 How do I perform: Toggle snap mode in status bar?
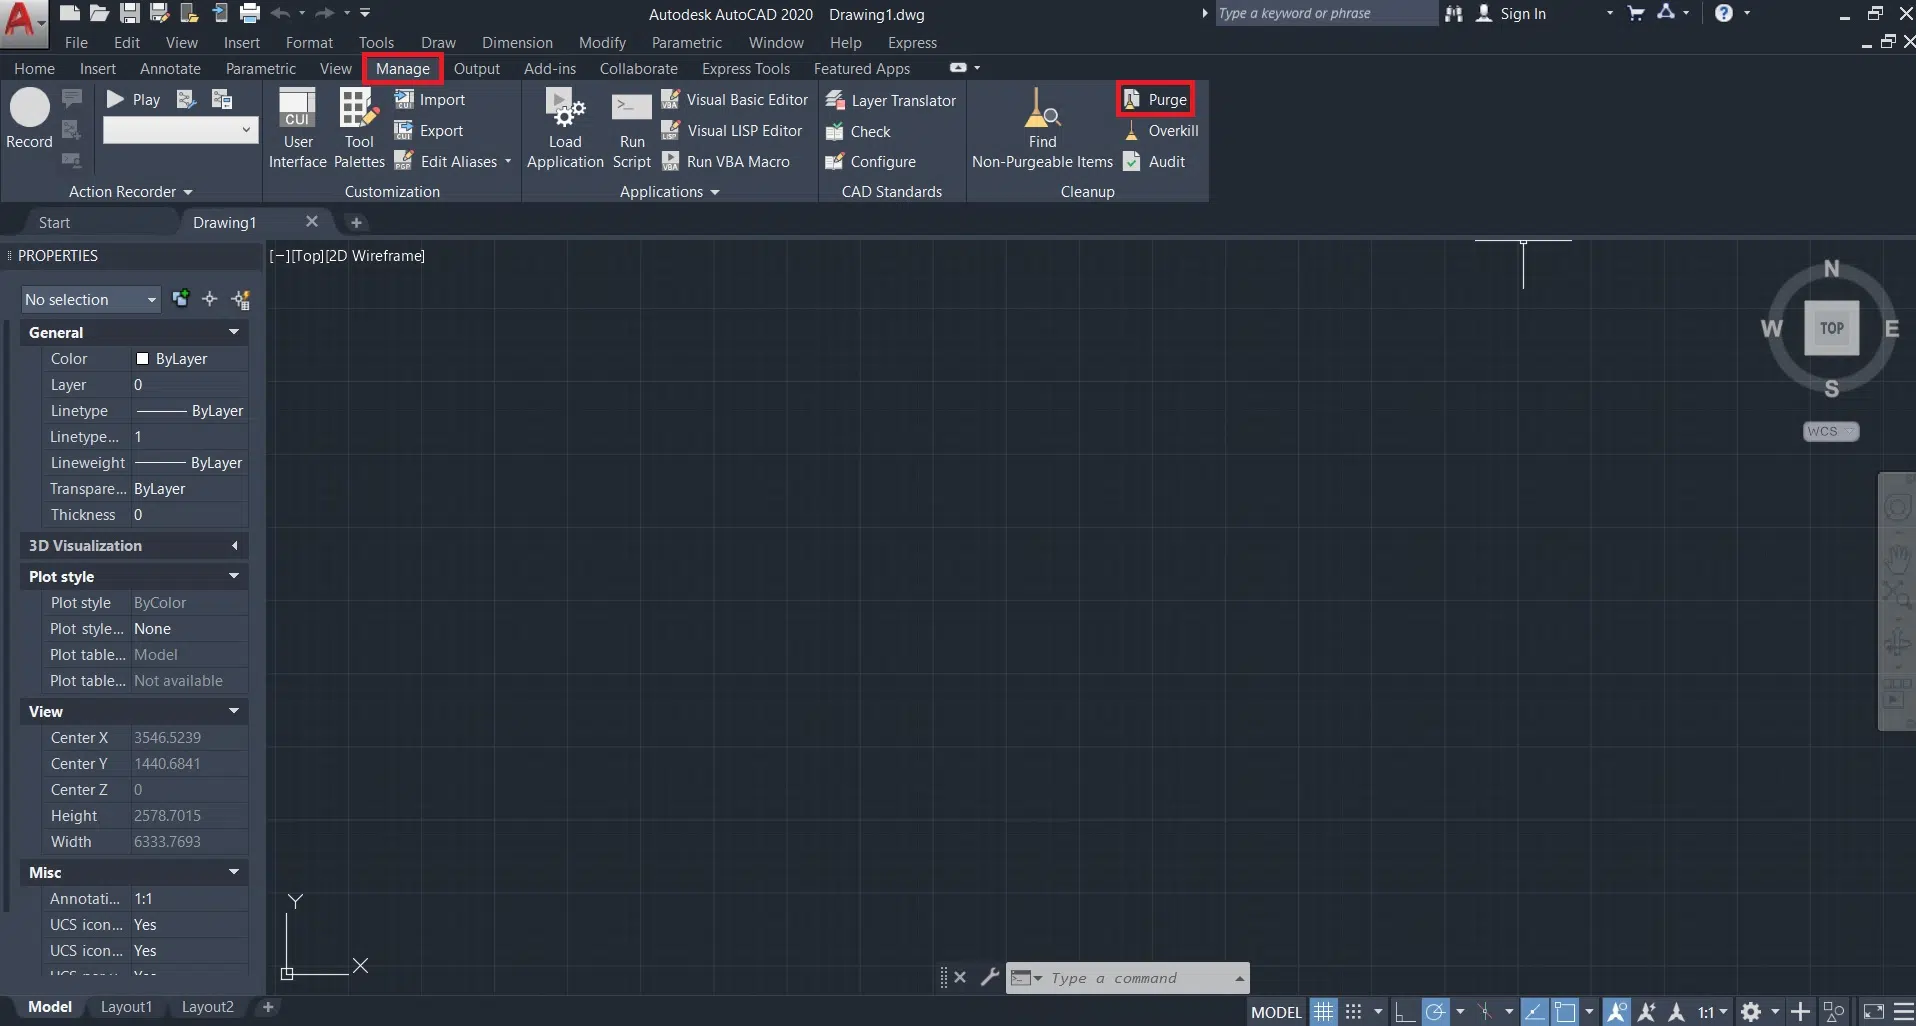point(1353,1012)
